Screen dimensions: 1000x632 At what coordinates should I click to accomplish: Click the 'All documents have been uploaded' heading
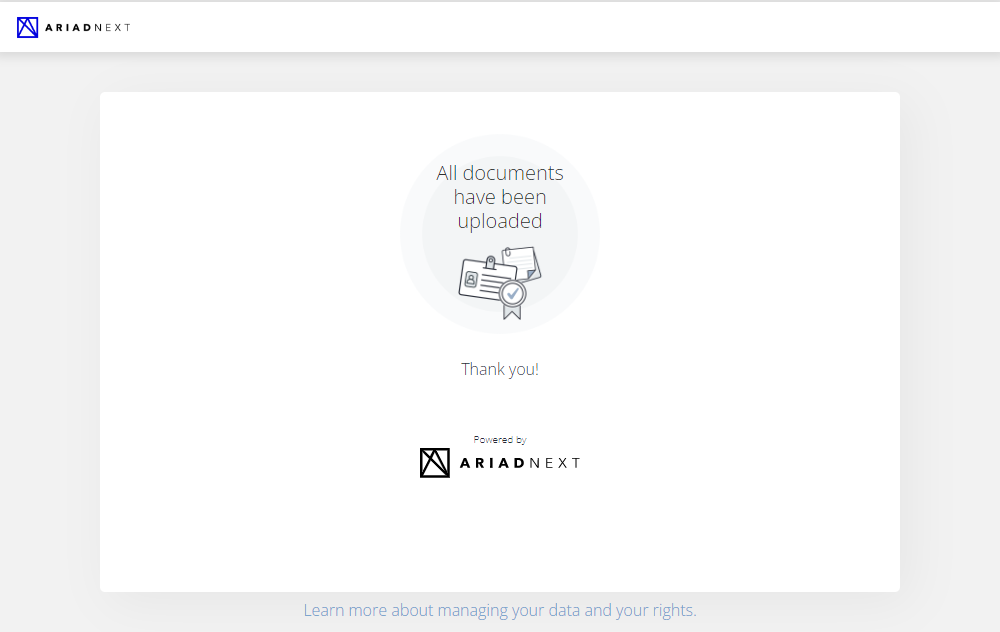[500, 197]
